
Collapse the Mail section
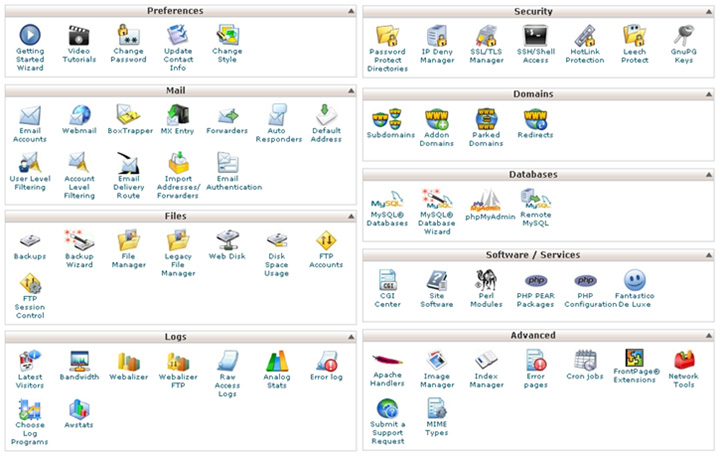[x=351, y=91]
